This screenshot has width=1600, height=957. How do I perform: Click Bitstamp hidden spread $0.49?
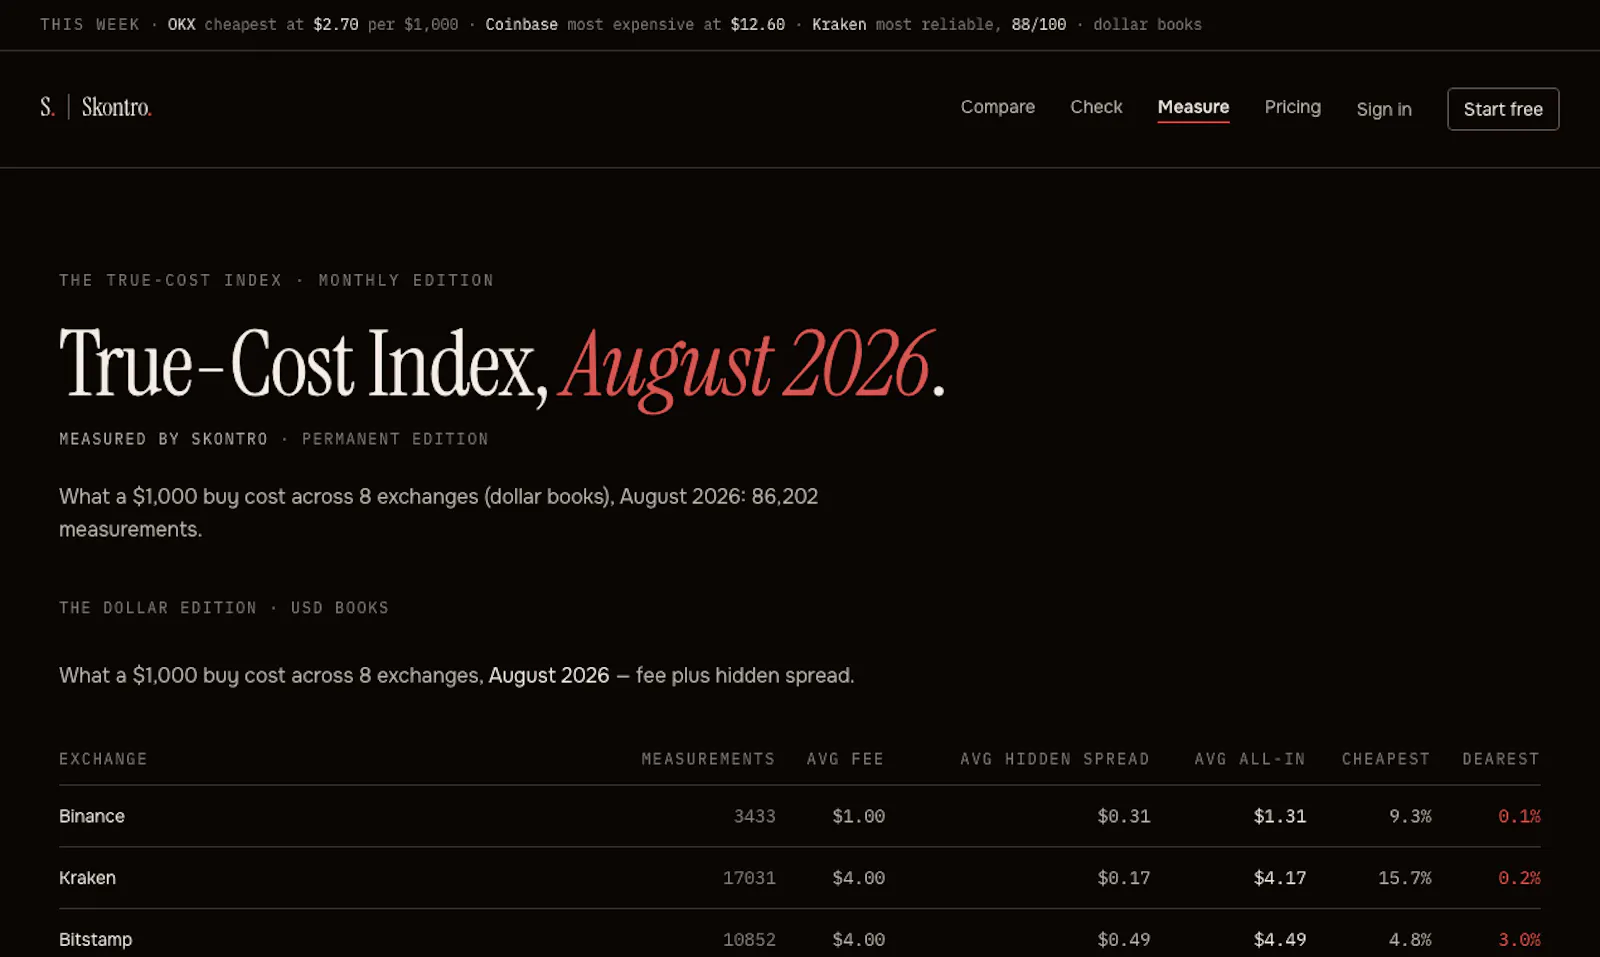(1124, 940)
